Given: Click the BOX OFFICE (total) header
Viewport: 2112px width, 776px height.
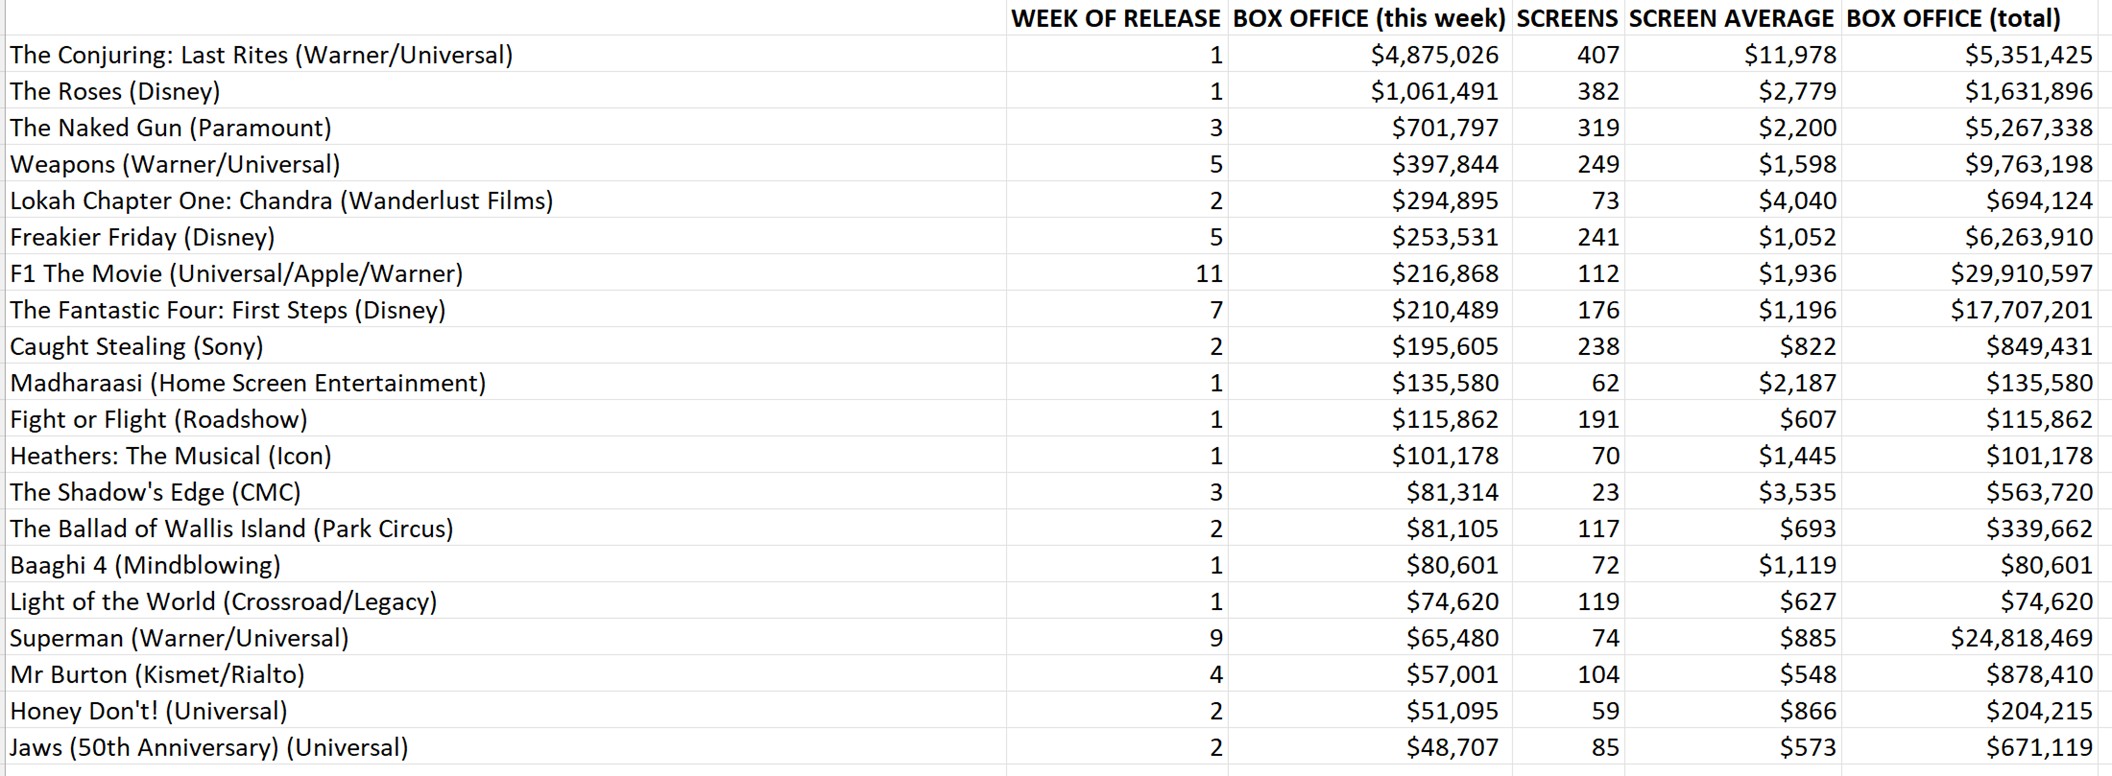Looking at the screenshot, I should pyautogui.click(x=1953, y=18).
